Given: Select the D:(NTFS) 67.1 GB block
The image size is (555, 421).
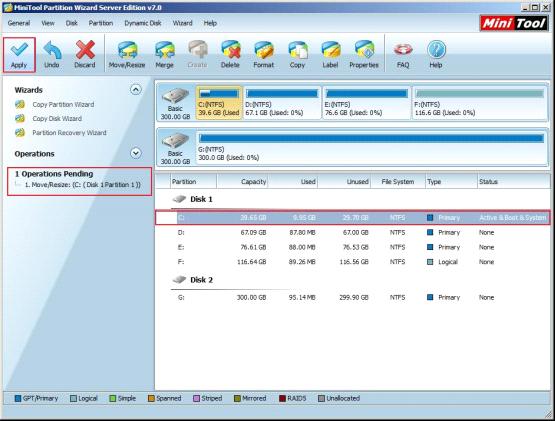Looking at the screenshot, I should 282,103.
